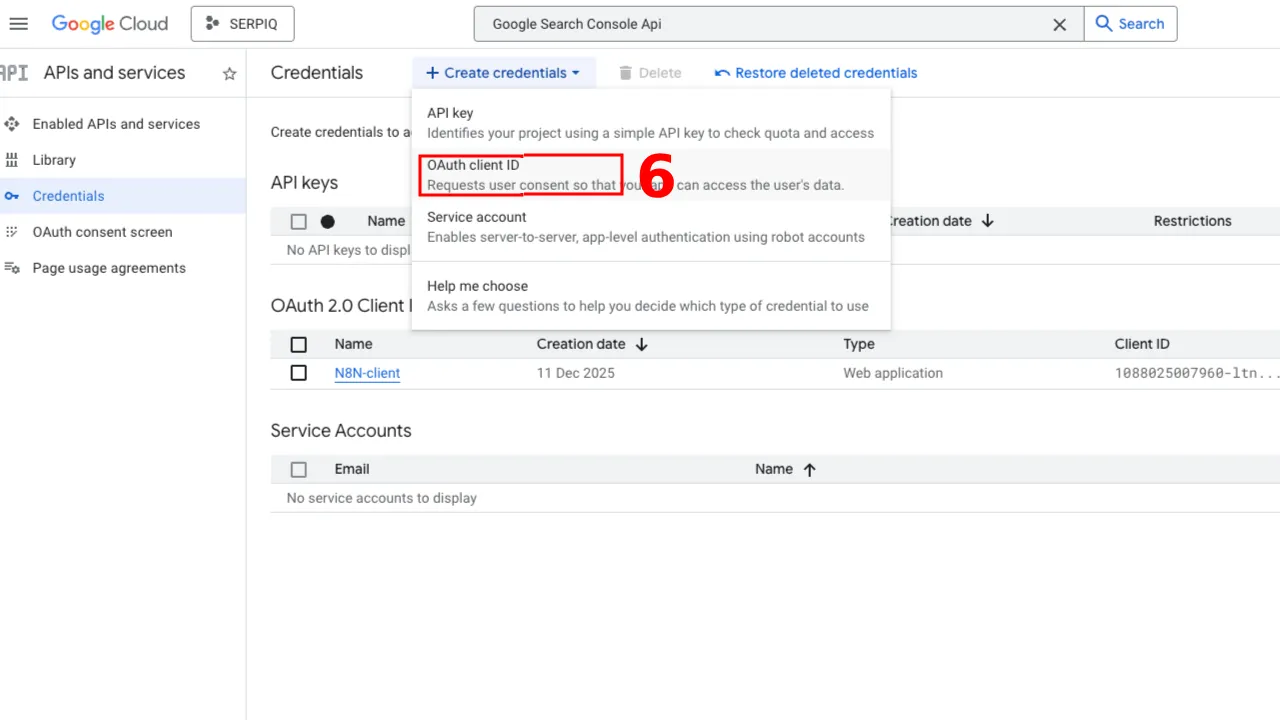This screenshot has height=720, width=1280.
Task: Open the N8N-client link
Action: coord(367,373)
